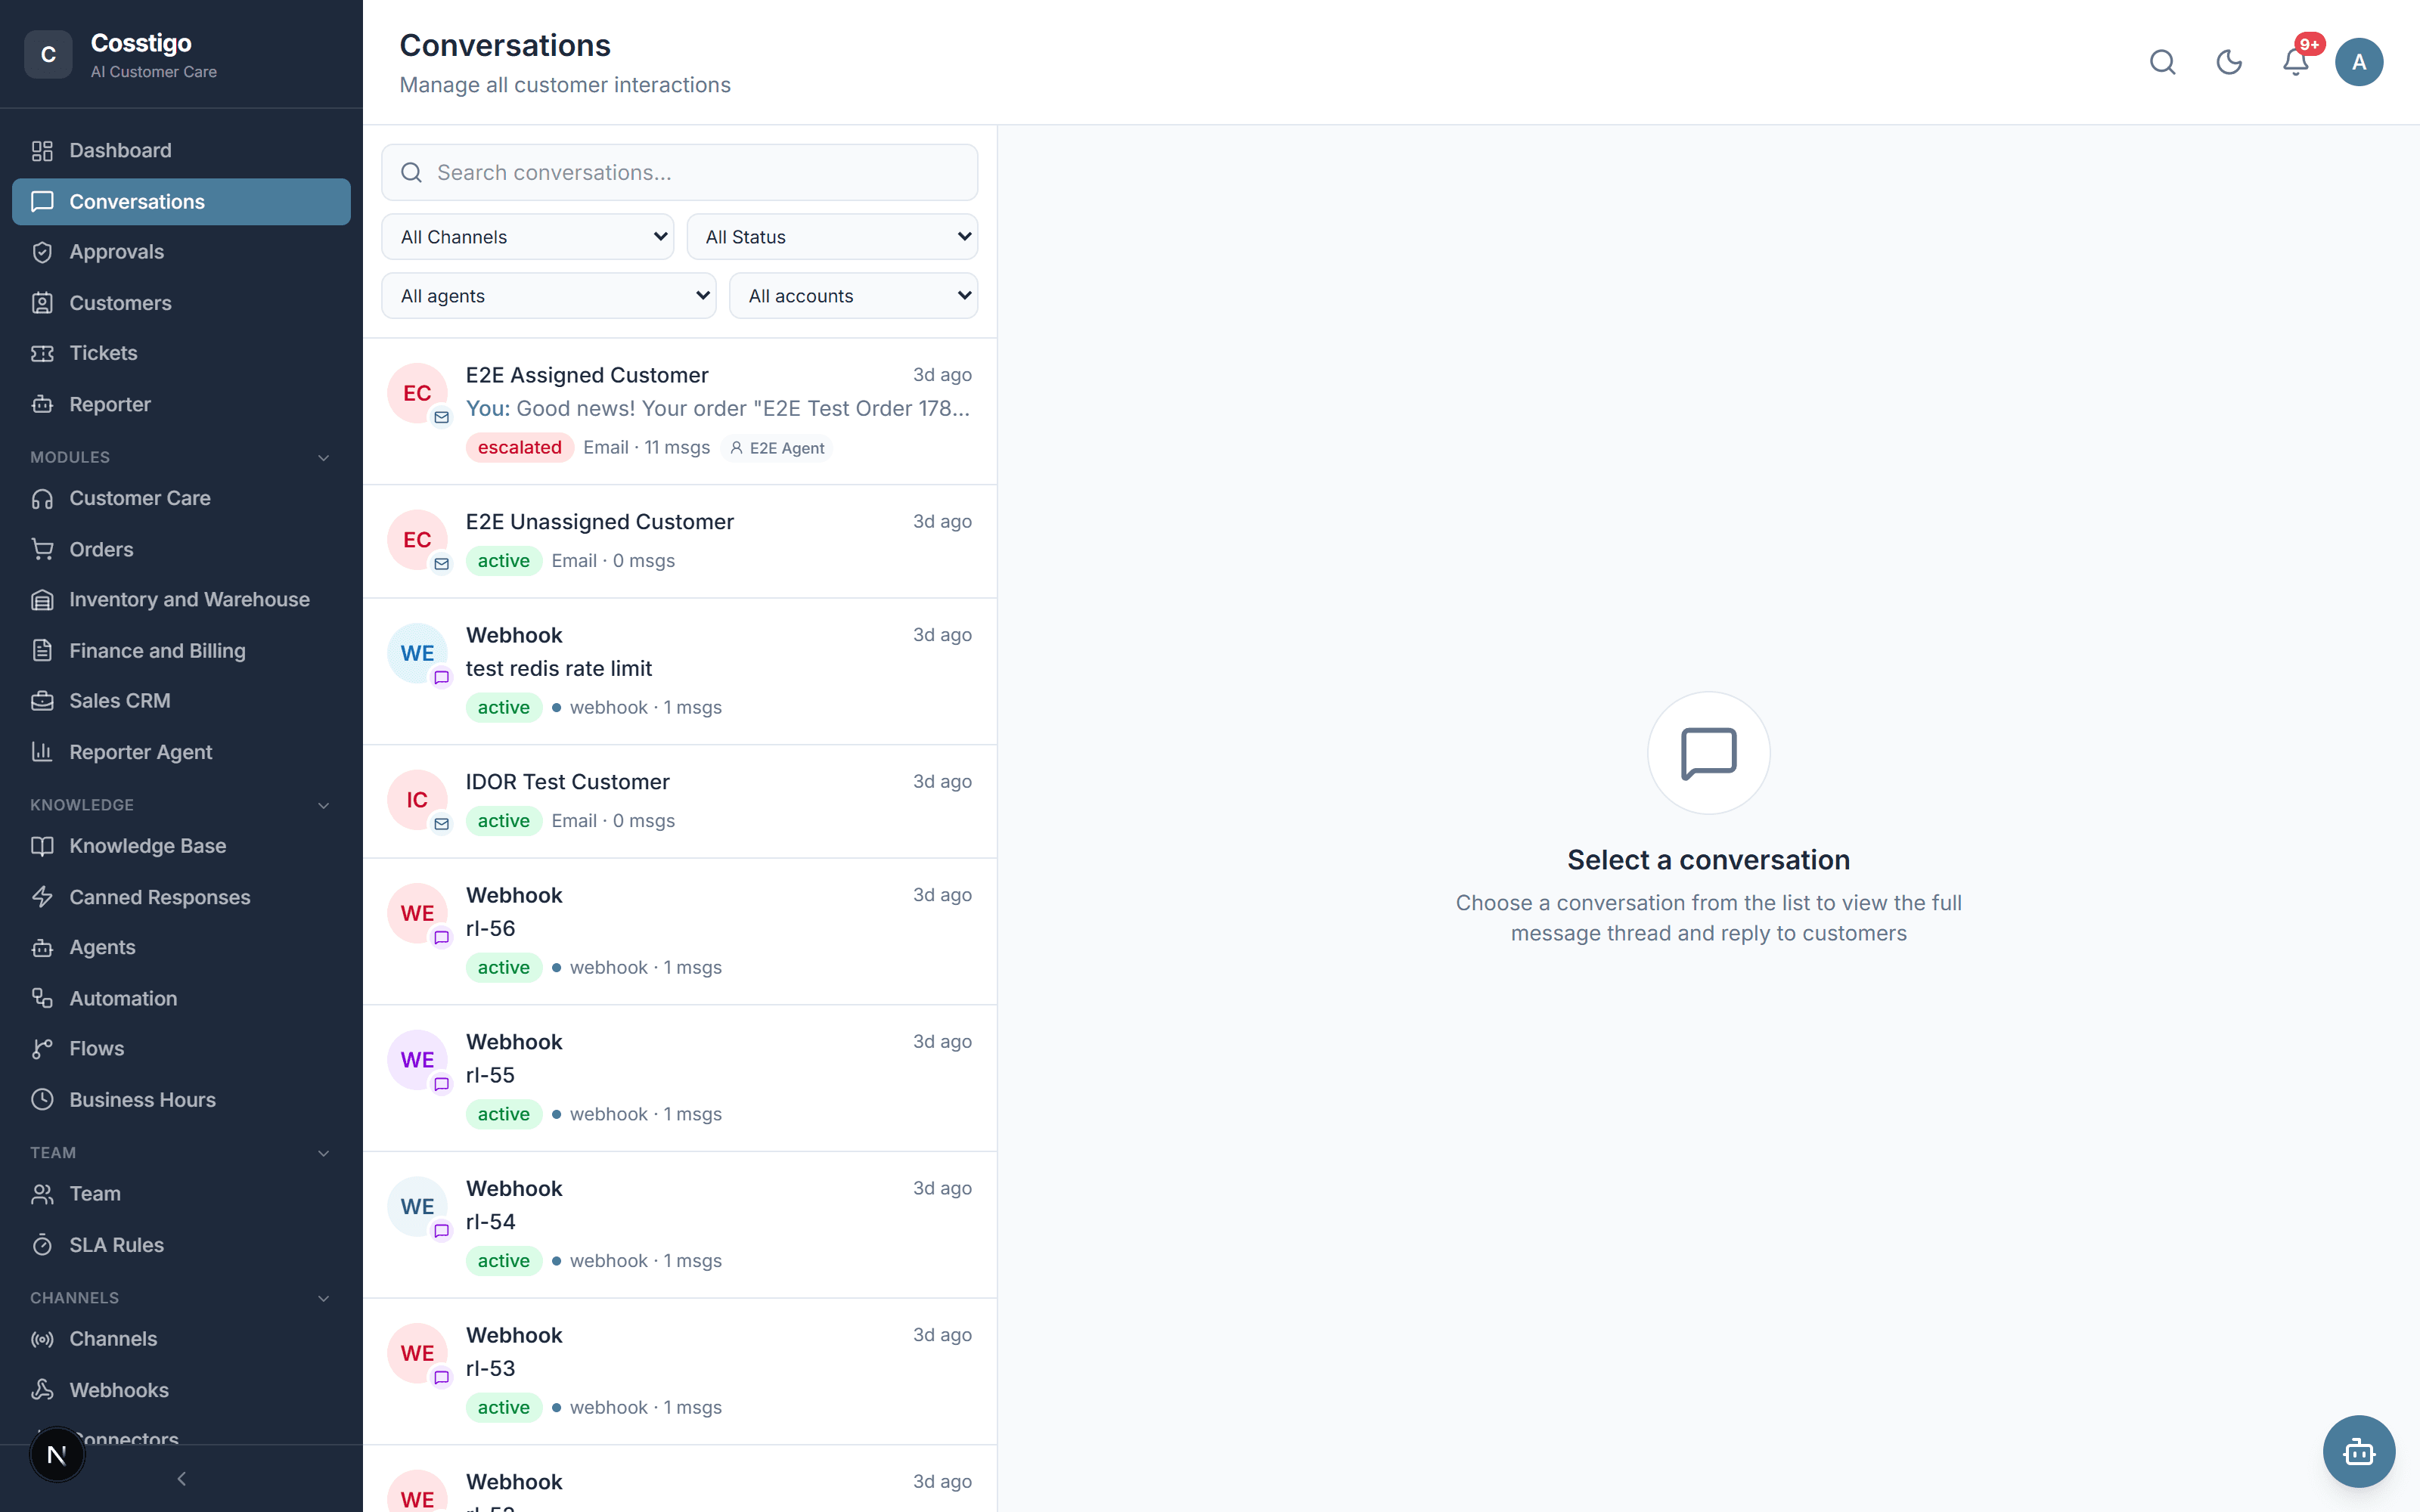Open the All accounts dropdown
The width and height of the screenshot is (2420, 1512).
pyautogui.click(x=854, y=296)
